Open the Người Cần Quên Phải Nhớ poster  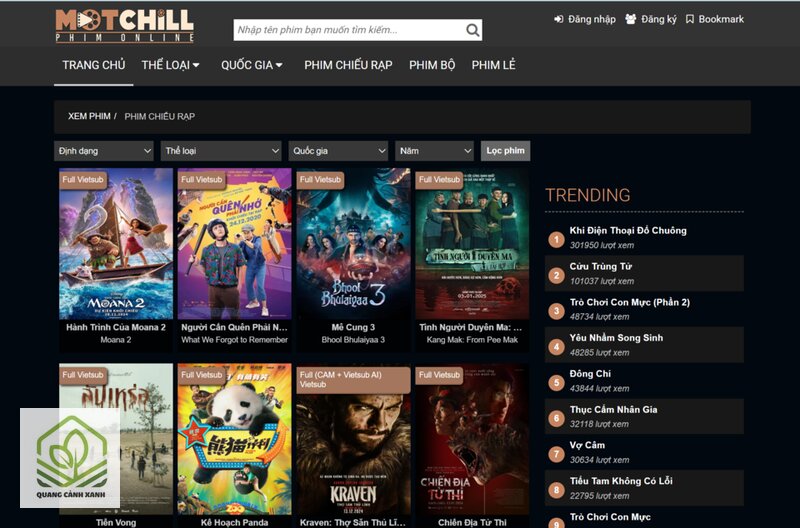(235, 244)
